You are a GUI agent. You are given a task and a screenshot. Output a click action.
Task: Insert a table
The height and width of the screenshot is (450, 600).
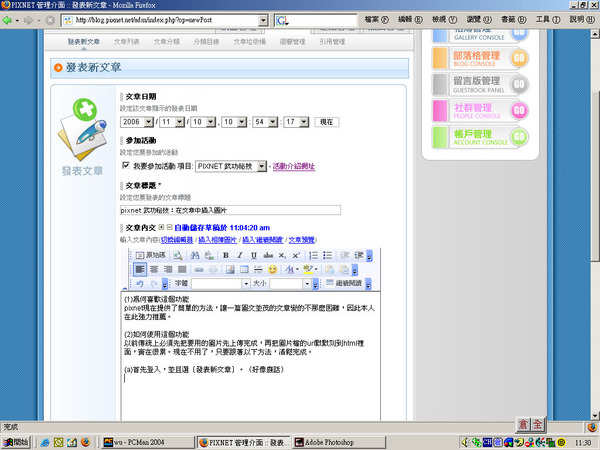pos(244,270)
